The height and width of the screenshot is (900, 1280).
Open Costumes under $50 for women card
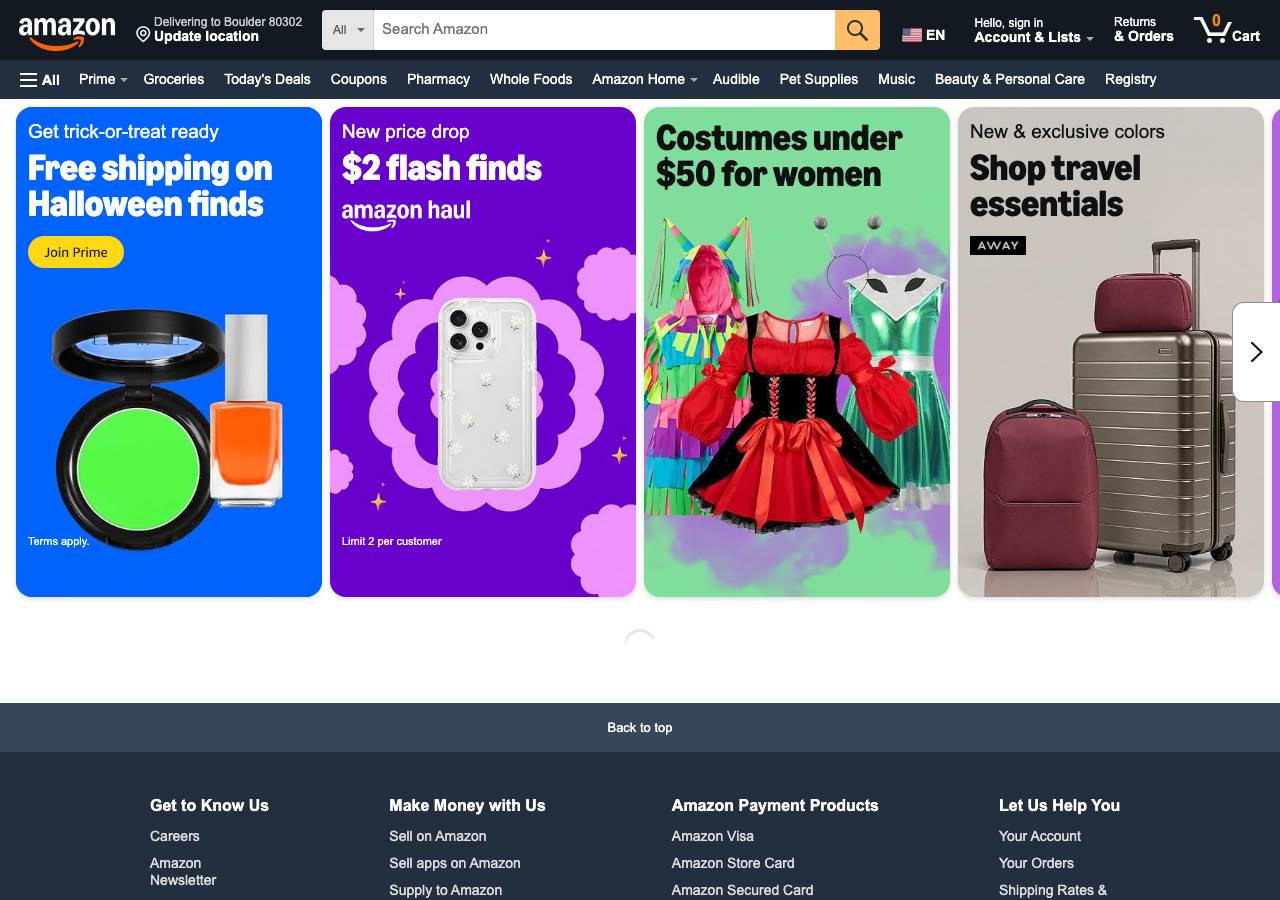[x=797, y=352]
